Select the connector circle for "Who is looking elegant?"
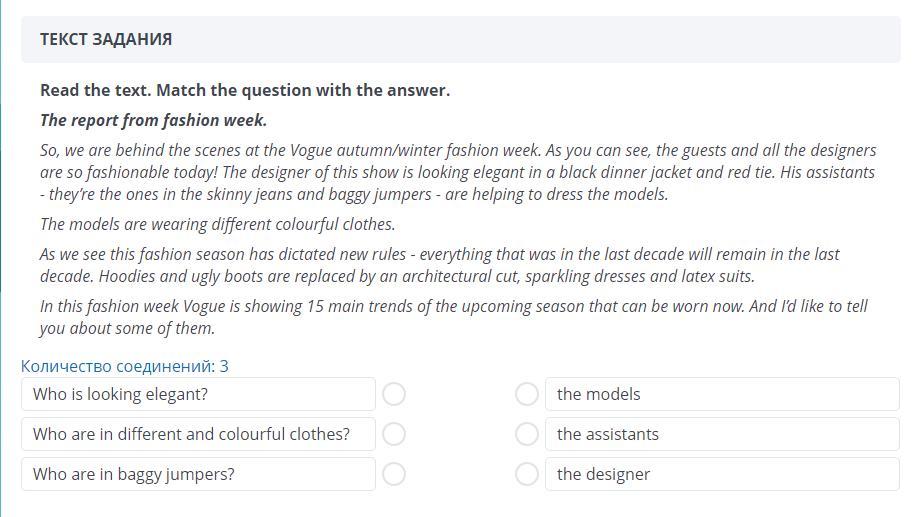Image resolution: width=915 pixels, height=517 pixels. point(394,394)
